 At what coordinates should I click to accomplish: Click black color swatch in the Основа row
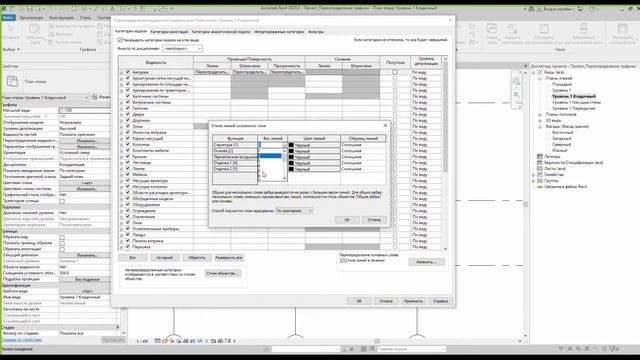click(291, 151)
